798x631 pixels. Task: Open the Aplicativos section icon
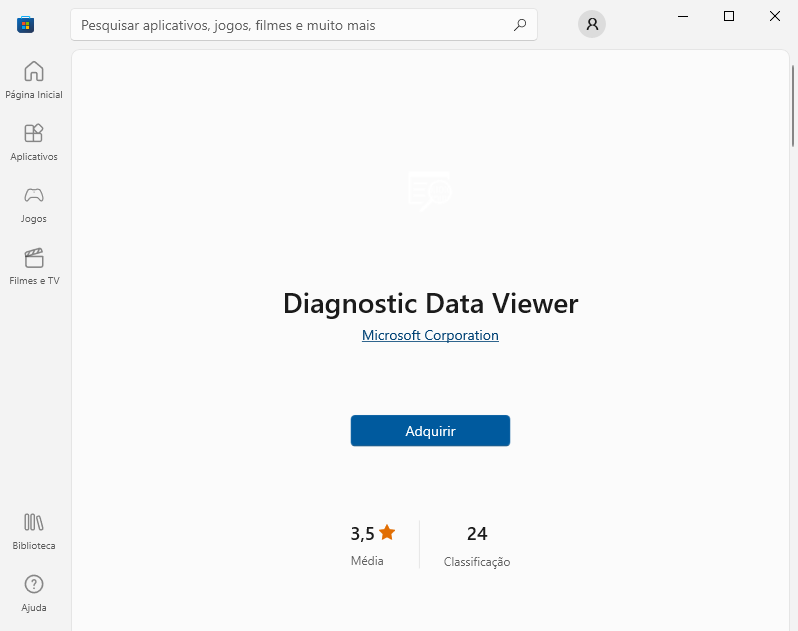34,133
